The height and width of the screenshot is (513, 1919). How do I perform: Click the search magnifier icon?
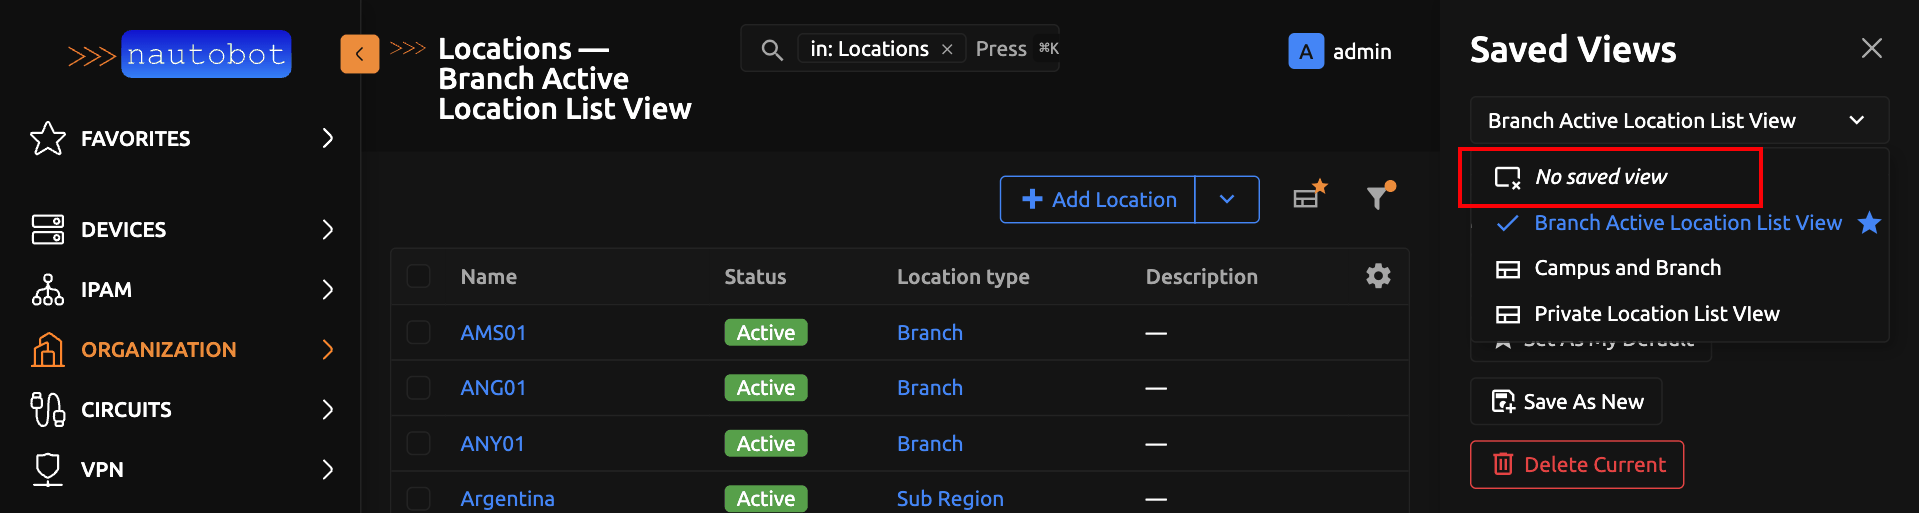(771, 49)
